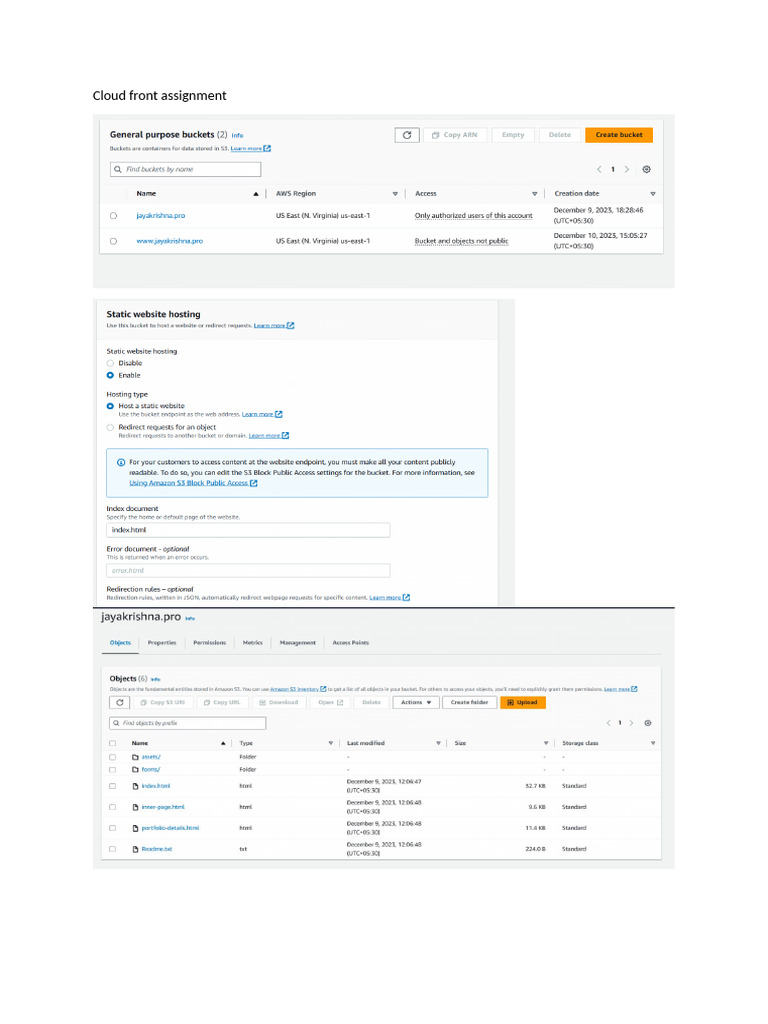The image size is (768, 1024).
Task: Check the forms/ folder checkbox
Action: click(112, 769)
